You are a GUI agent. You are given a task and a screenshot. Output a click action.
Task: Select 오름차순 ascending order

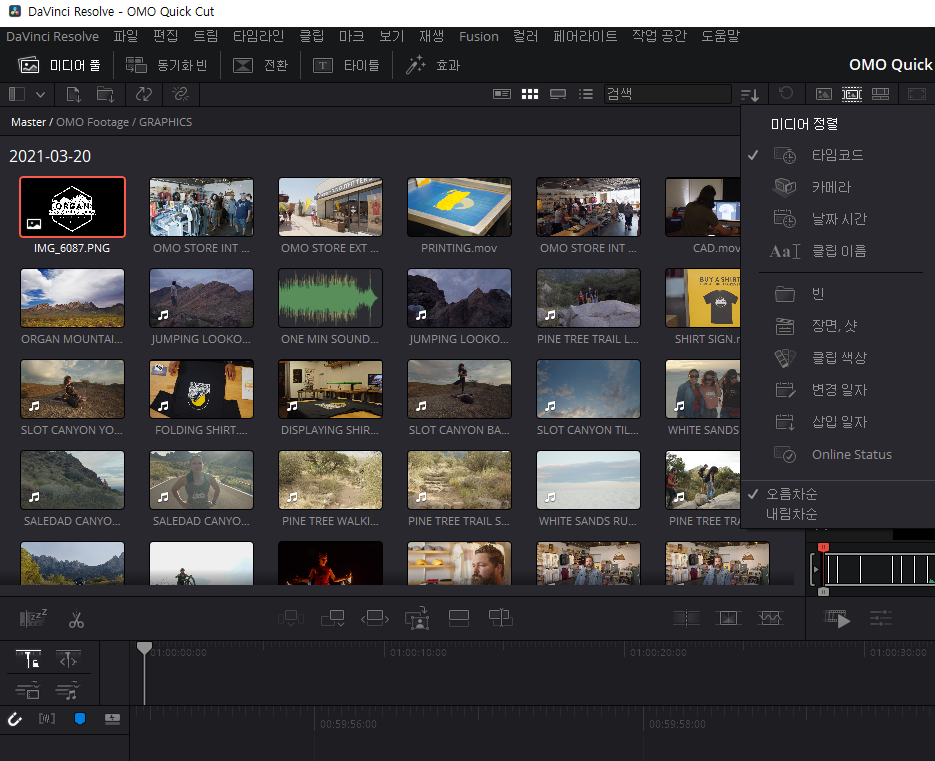pos(791,494)
